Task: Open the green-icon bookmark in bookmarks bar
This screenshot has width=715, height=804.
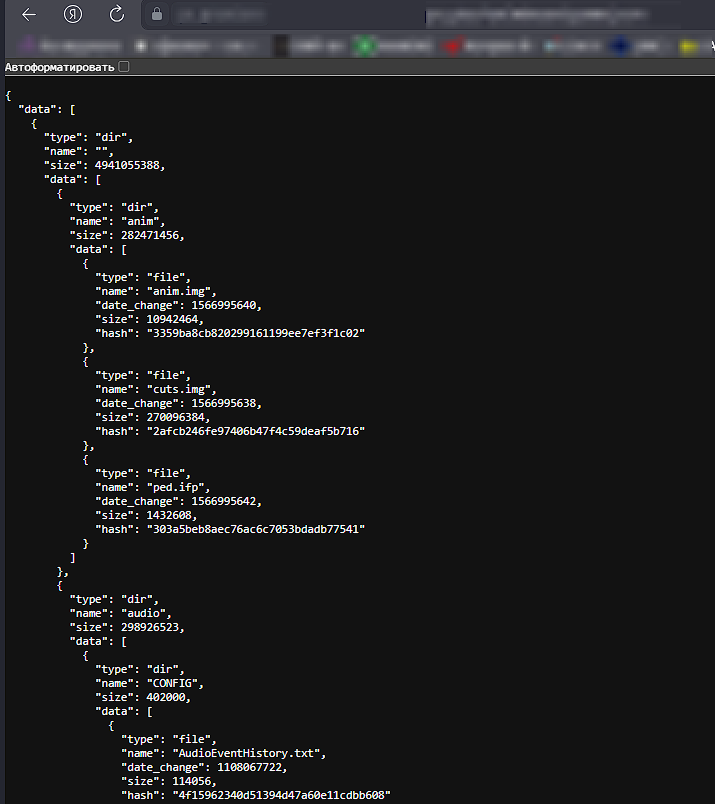Action: [x=367, y=45]
